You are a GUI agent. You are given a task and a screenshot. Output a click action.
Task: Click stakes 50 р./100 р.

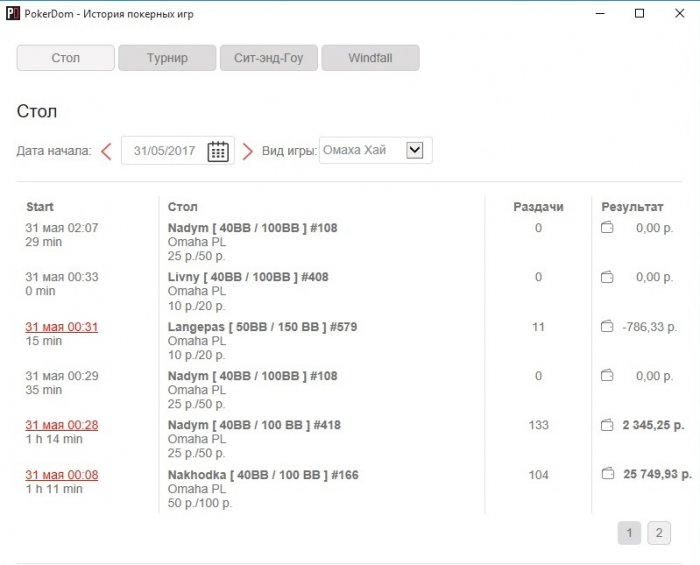(200, 503)
